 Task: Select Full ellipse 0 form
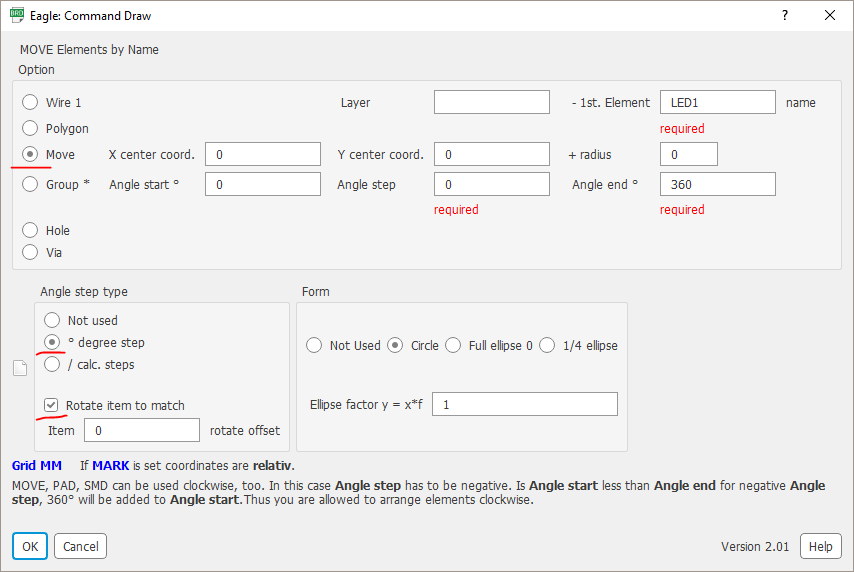point(452,345)
